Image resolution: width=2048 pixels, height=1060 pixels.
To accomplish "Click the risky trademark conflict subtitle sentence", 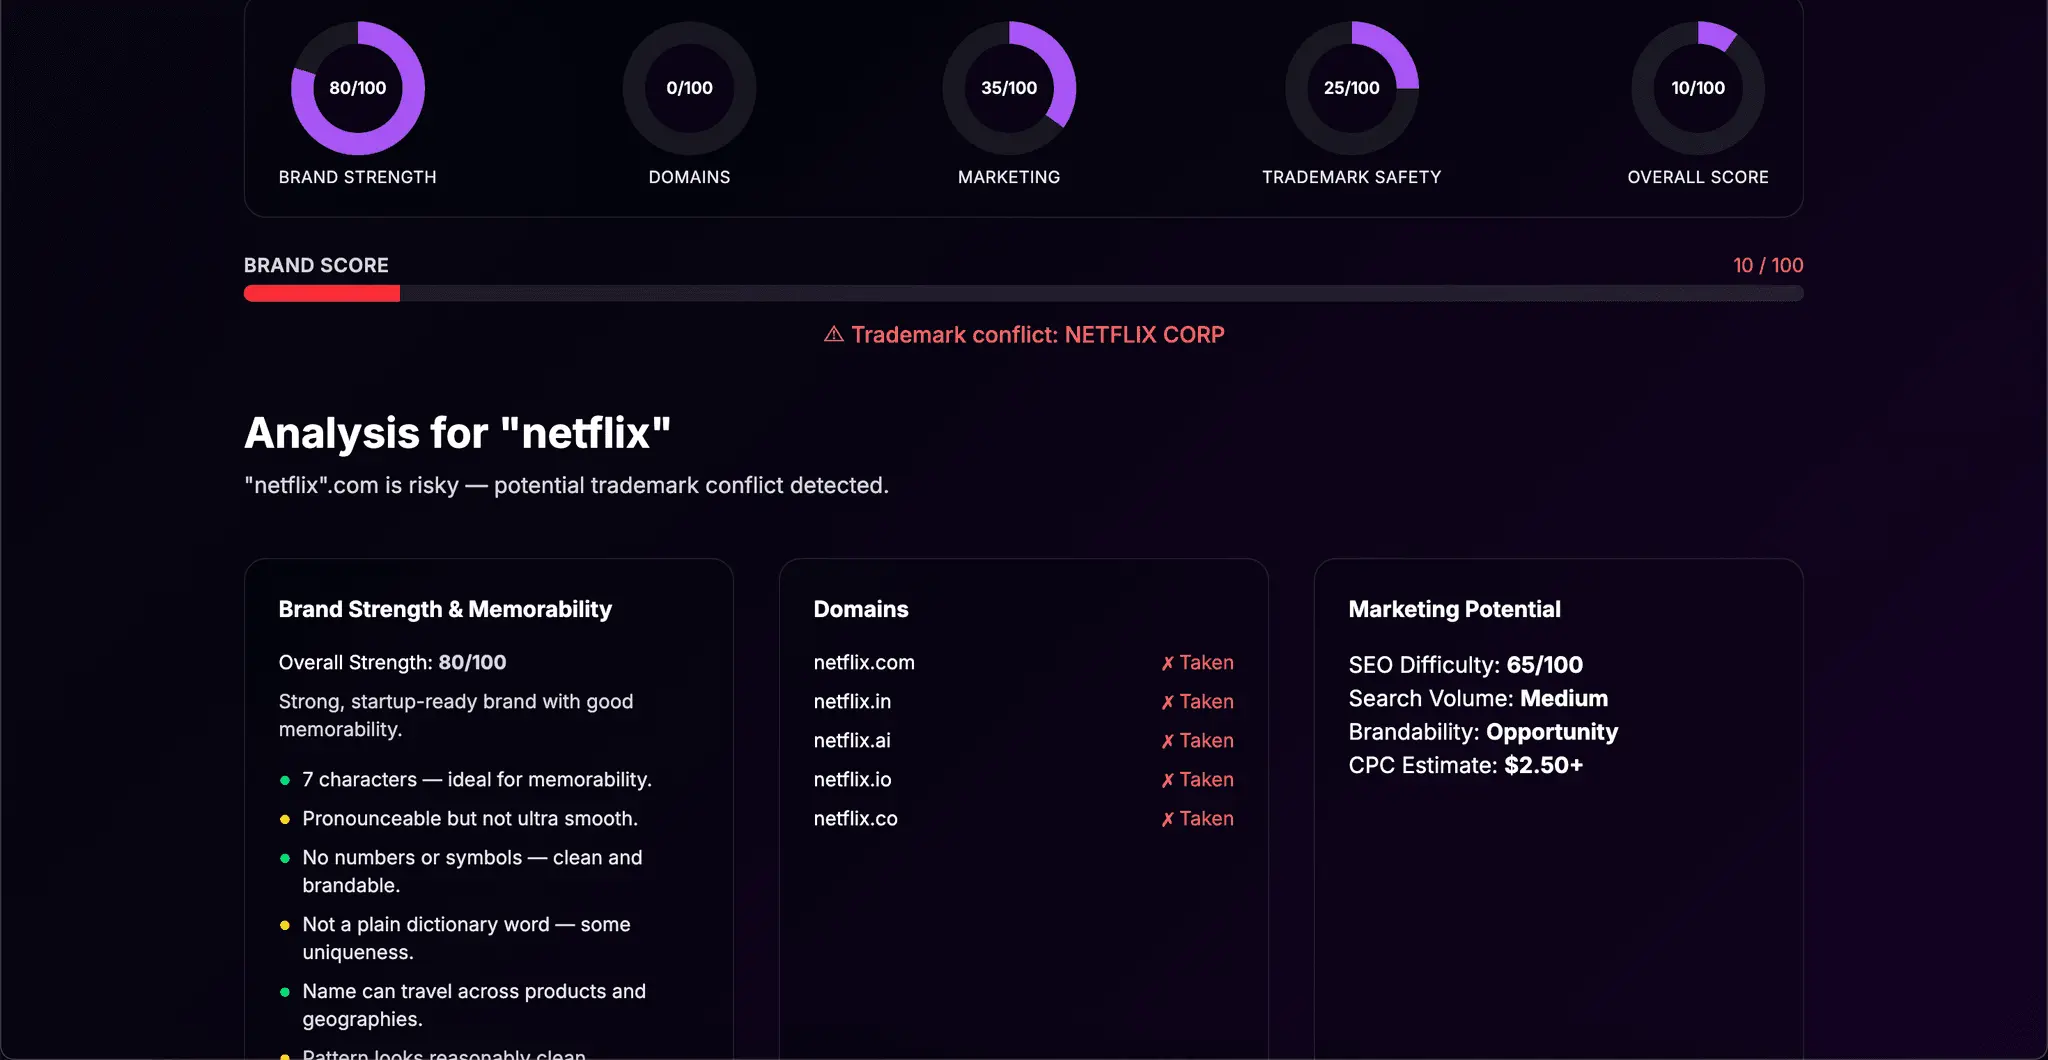I will tap(566, 485).
